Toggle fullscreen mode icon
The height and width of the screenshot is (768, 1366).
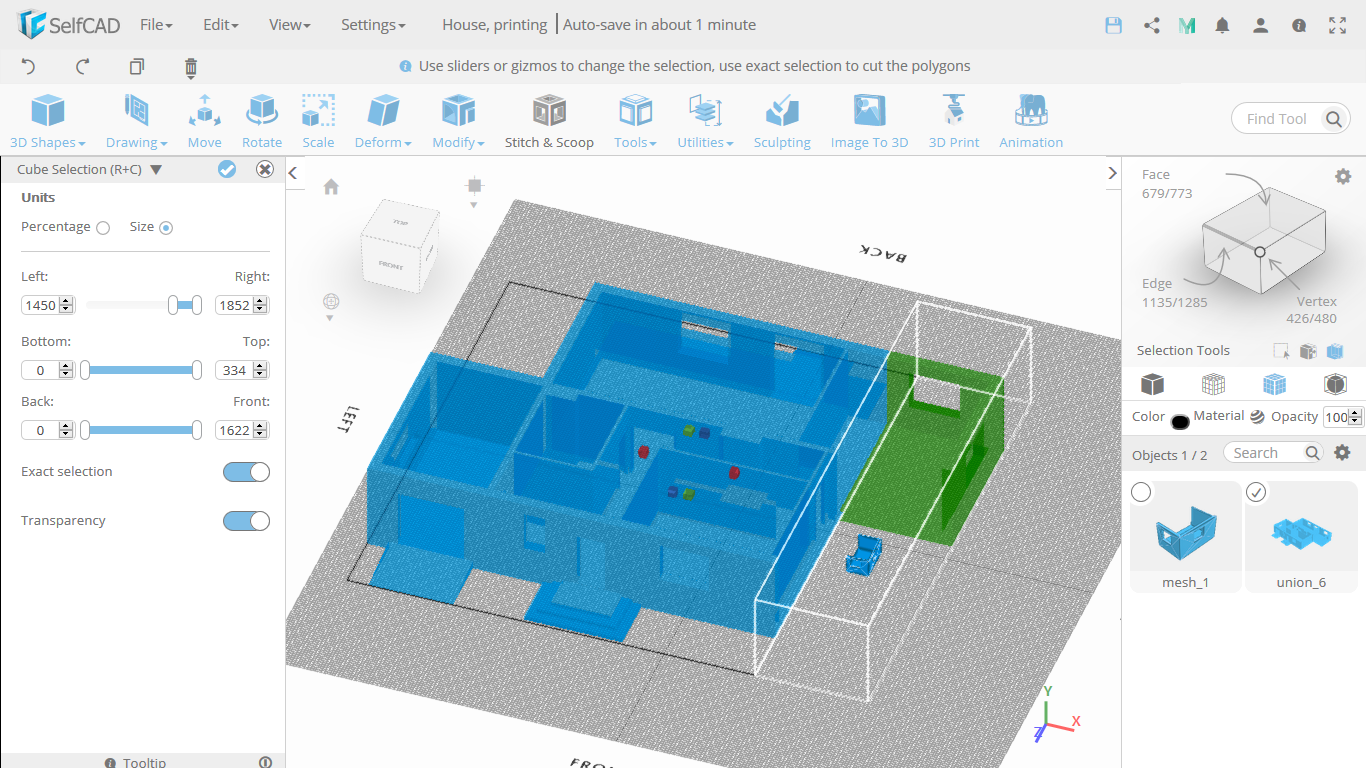(x=1338, y=26)
